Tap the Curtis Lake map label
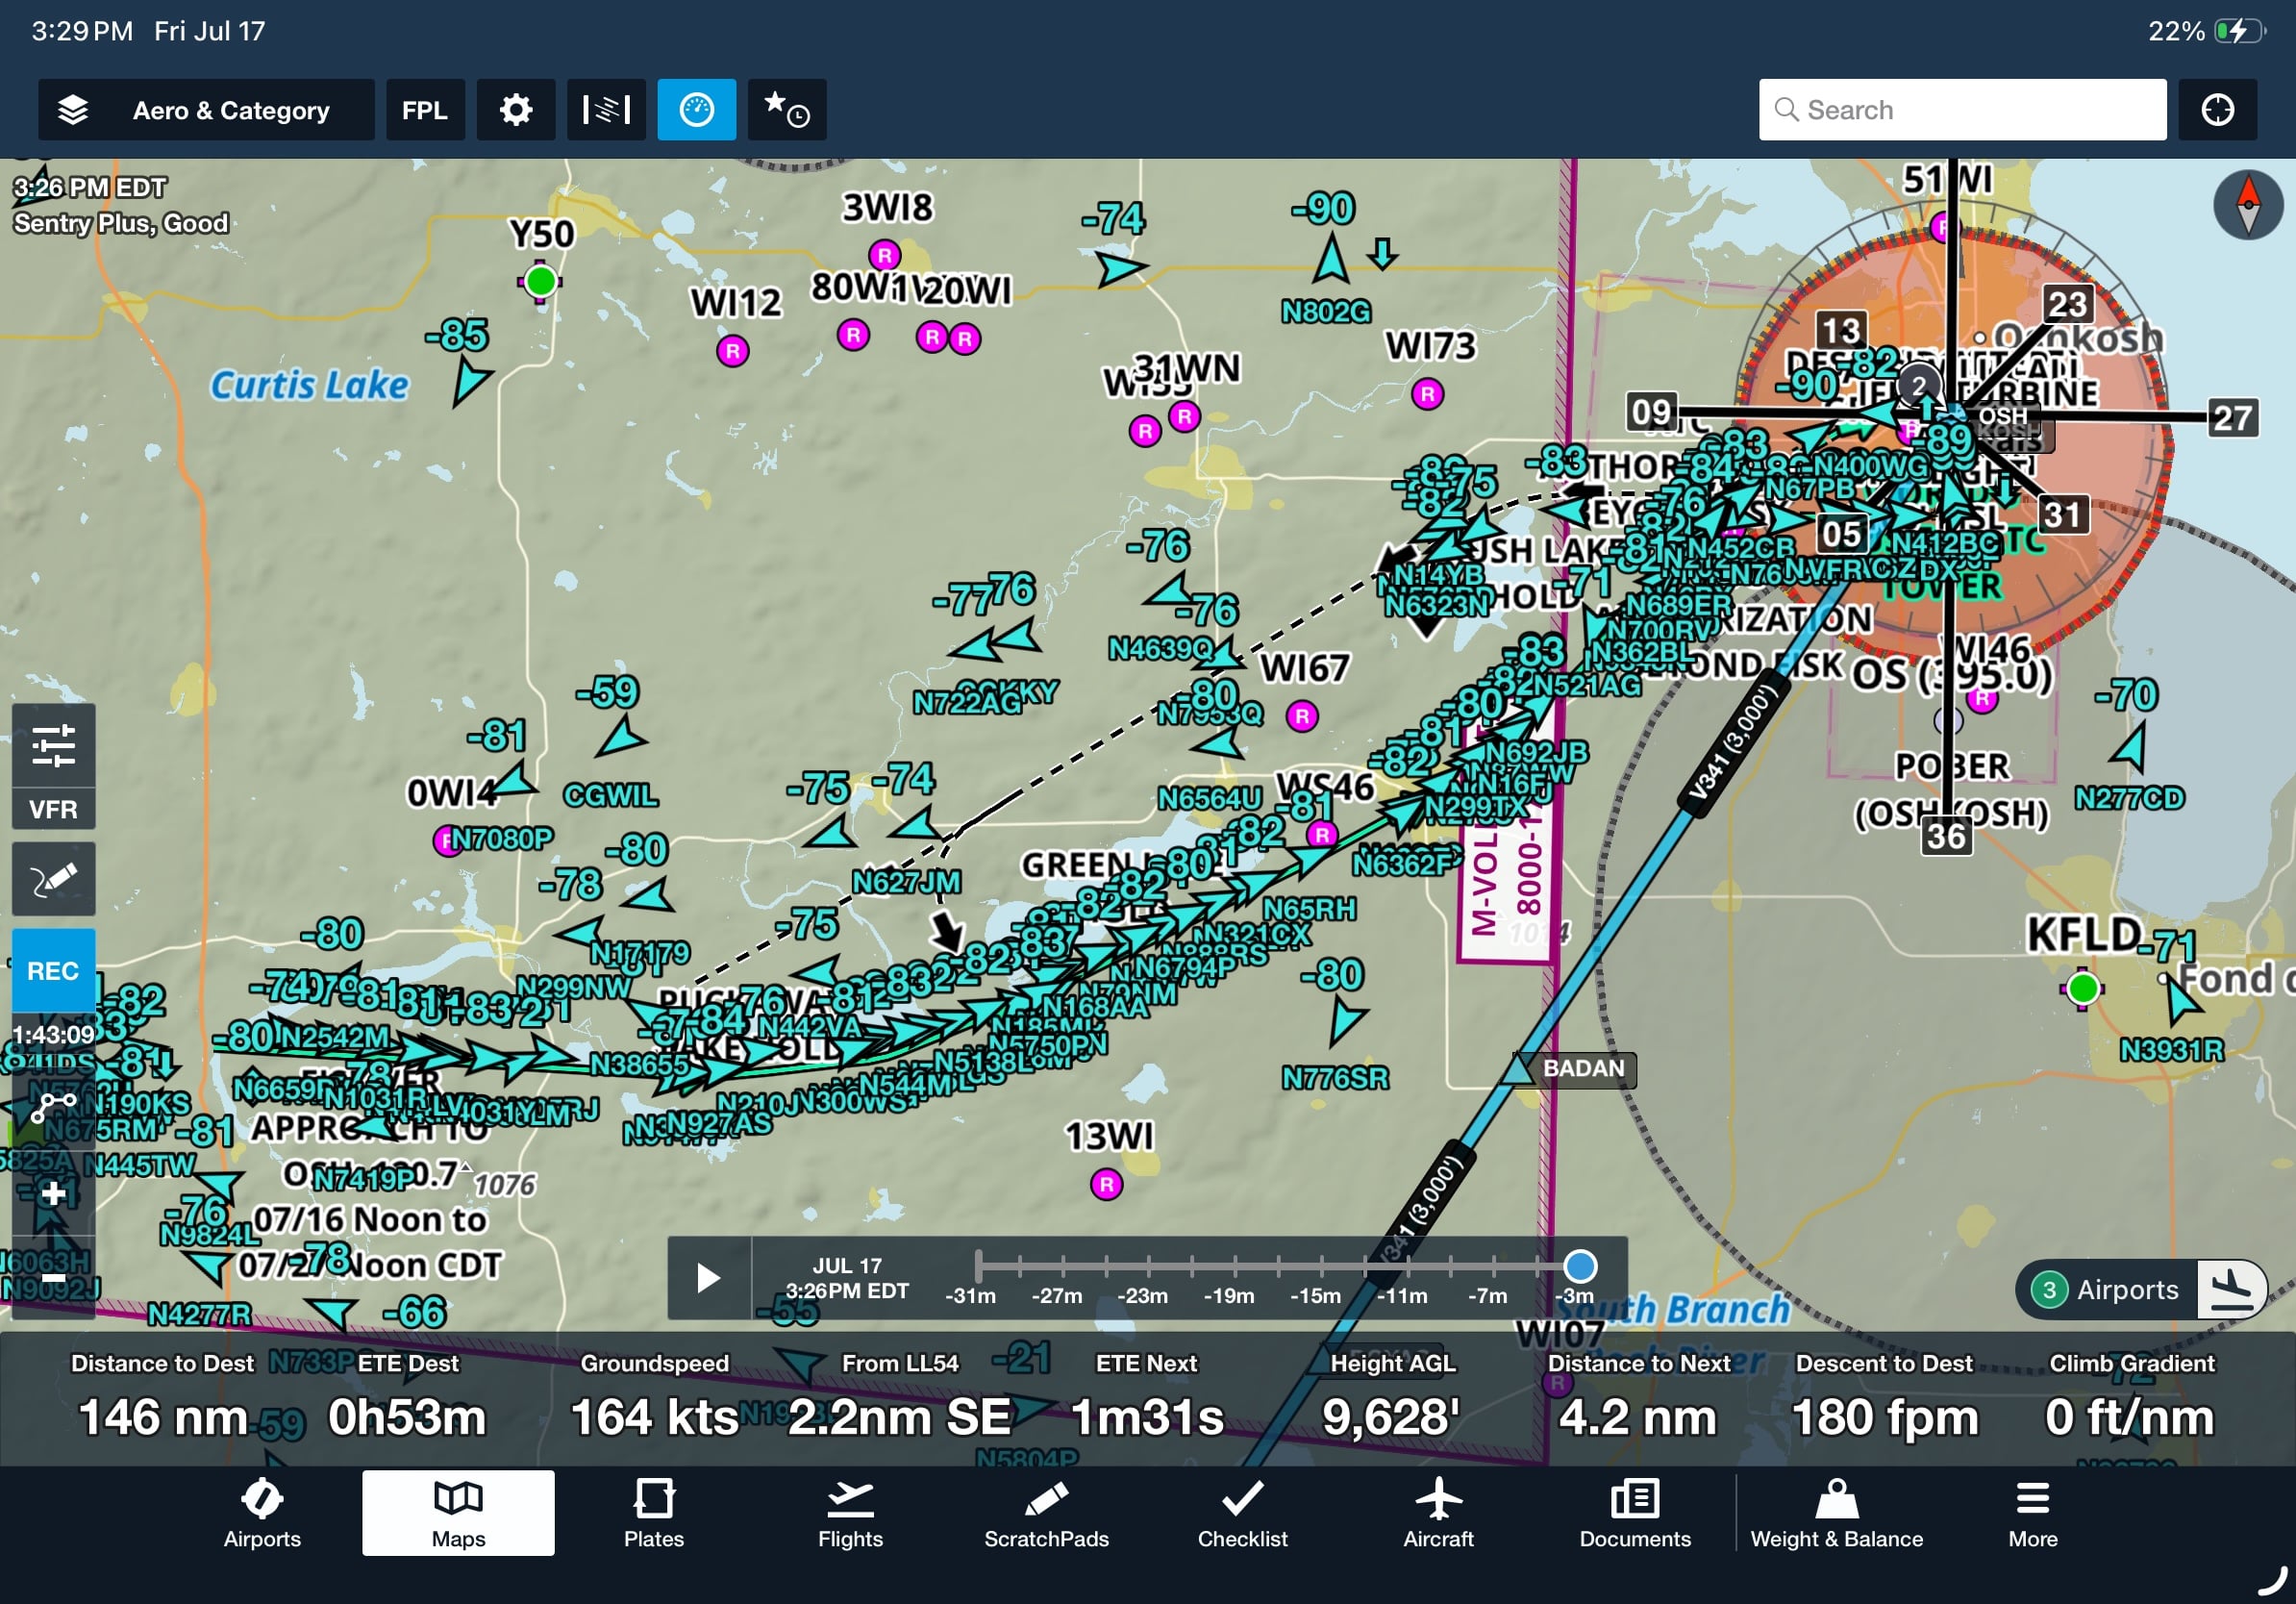The width and height of the screenshot is (2296, 1604). (309, 385)
